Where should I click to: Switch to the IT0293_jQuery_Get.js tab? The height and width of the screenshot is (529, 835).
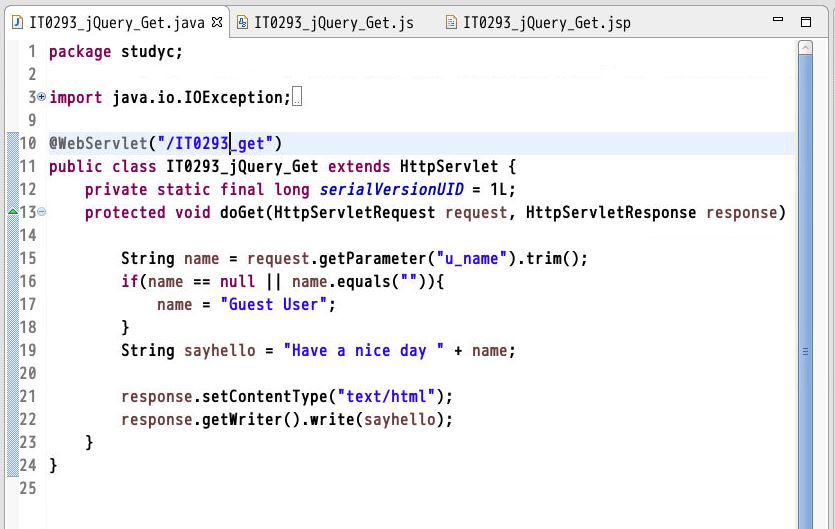click(325, 22)
